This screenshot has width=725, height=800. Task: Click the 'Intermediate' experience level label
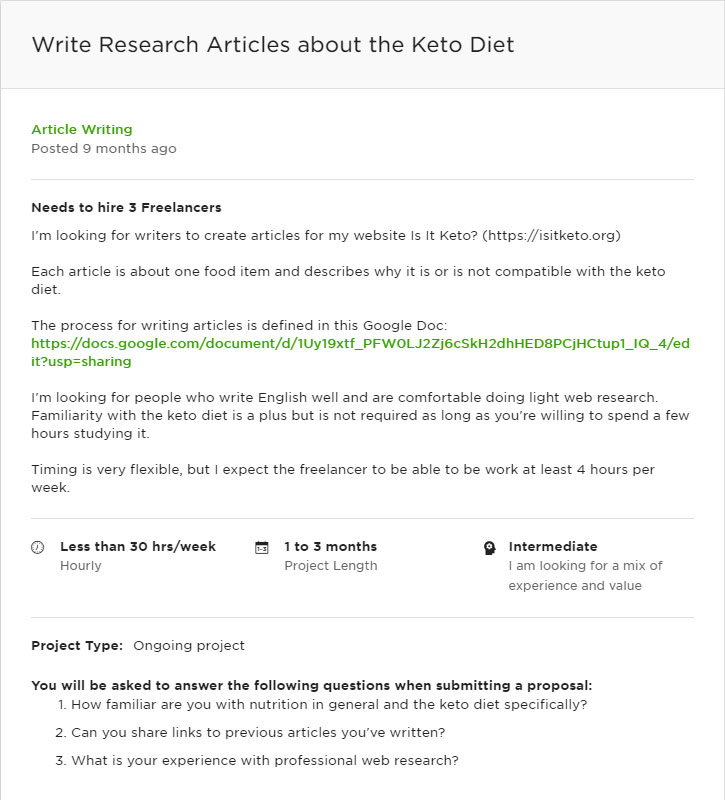(553, 547)
